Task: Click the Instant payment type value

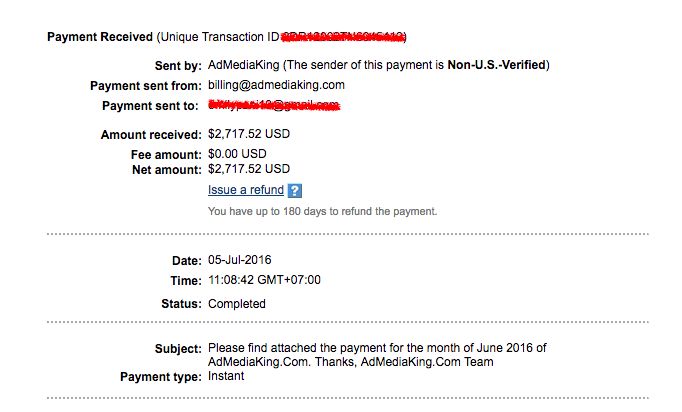Action: point(226,376)
